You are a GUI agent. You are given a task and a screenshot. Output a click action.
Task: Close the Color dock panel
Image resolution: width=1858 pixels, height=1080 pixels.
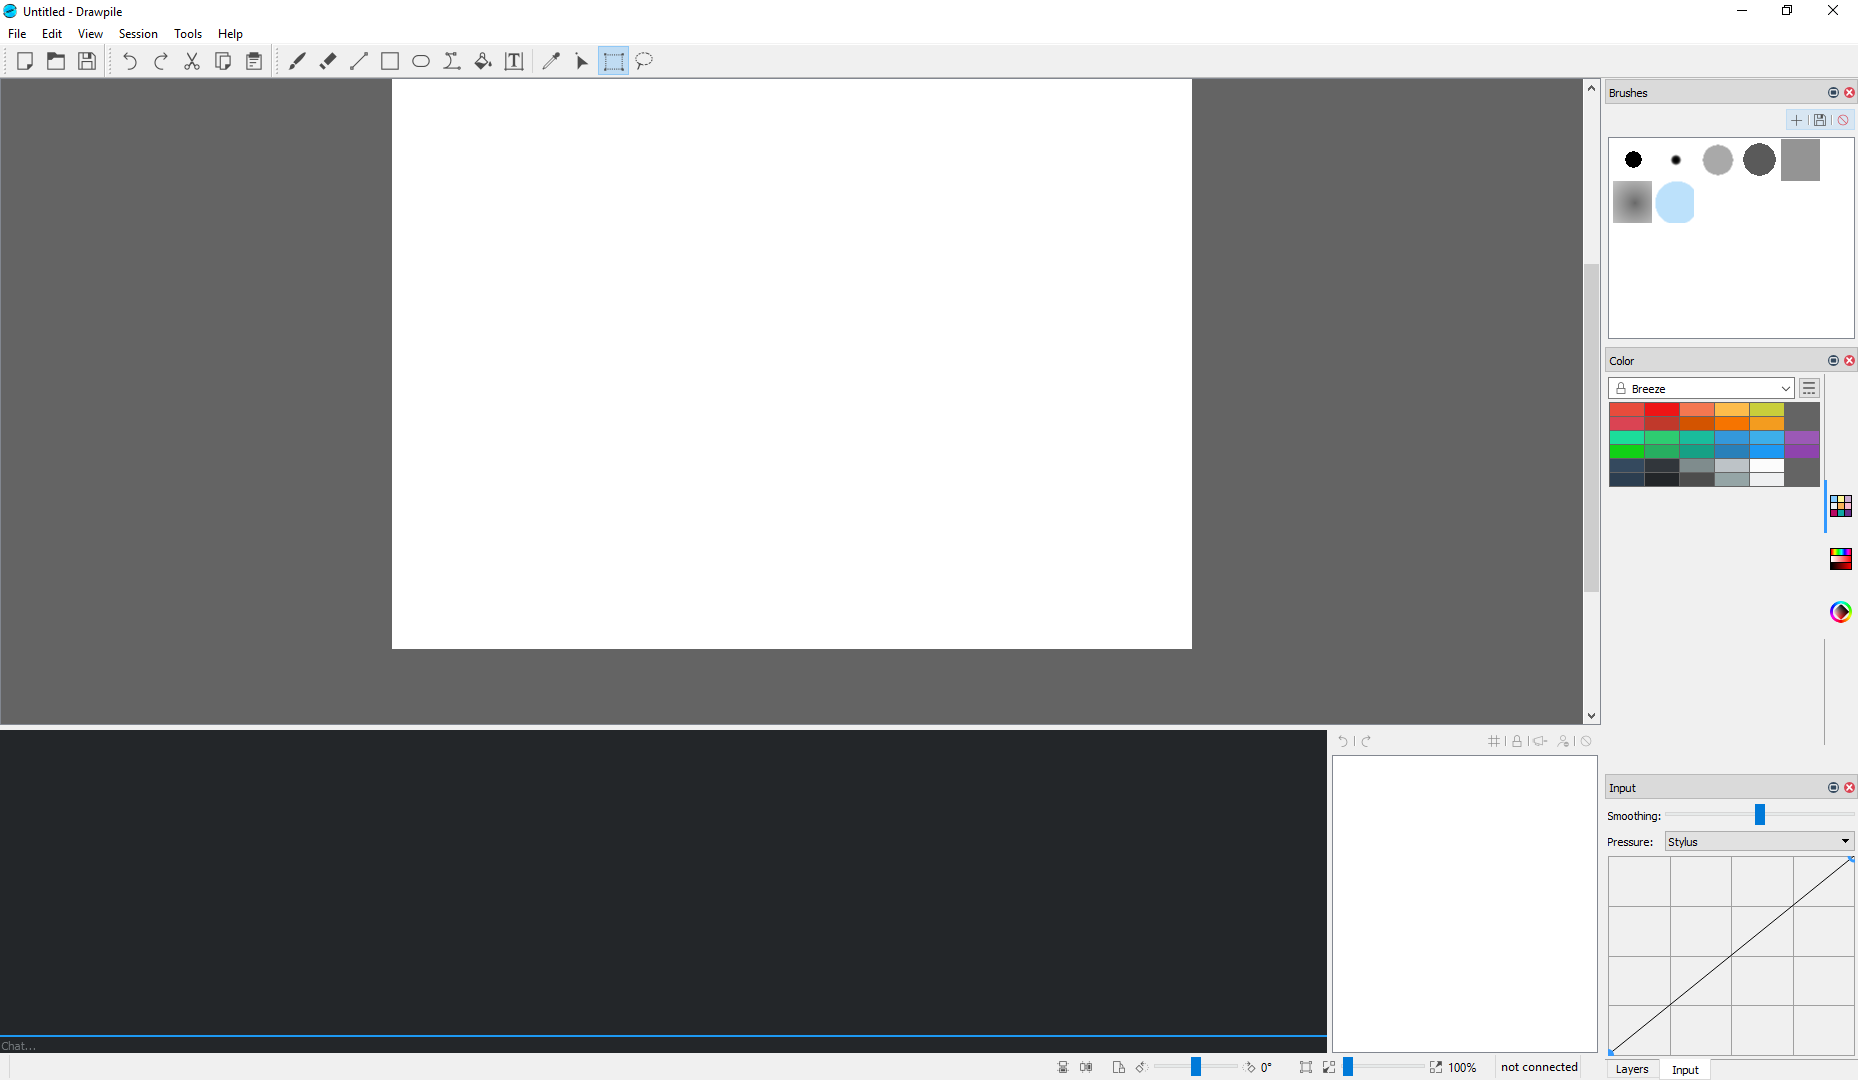pos(1849,360)
